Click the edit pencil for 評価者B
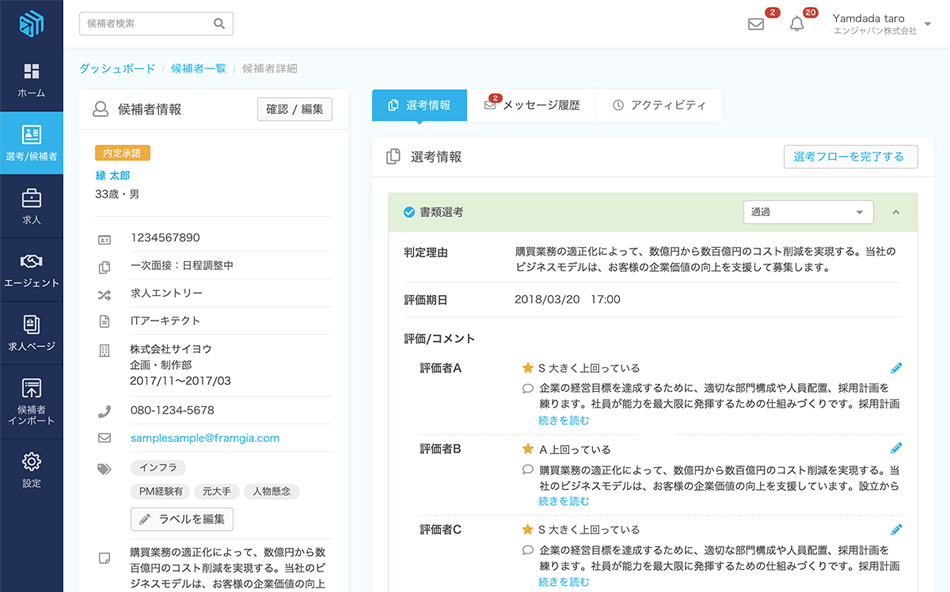The width and height of the screenshot is (950, 592). (x=896, y=449)
